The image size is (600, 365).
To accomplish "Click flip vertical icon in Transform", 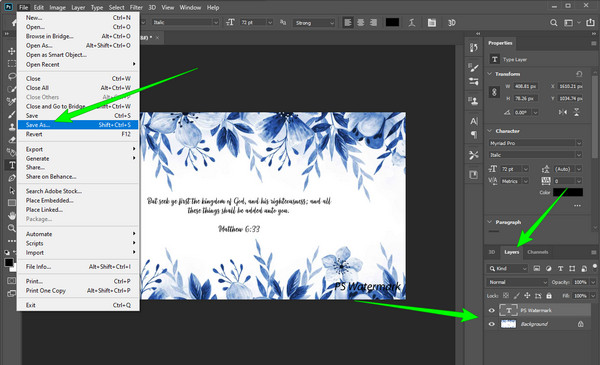I will click(576, 112).
